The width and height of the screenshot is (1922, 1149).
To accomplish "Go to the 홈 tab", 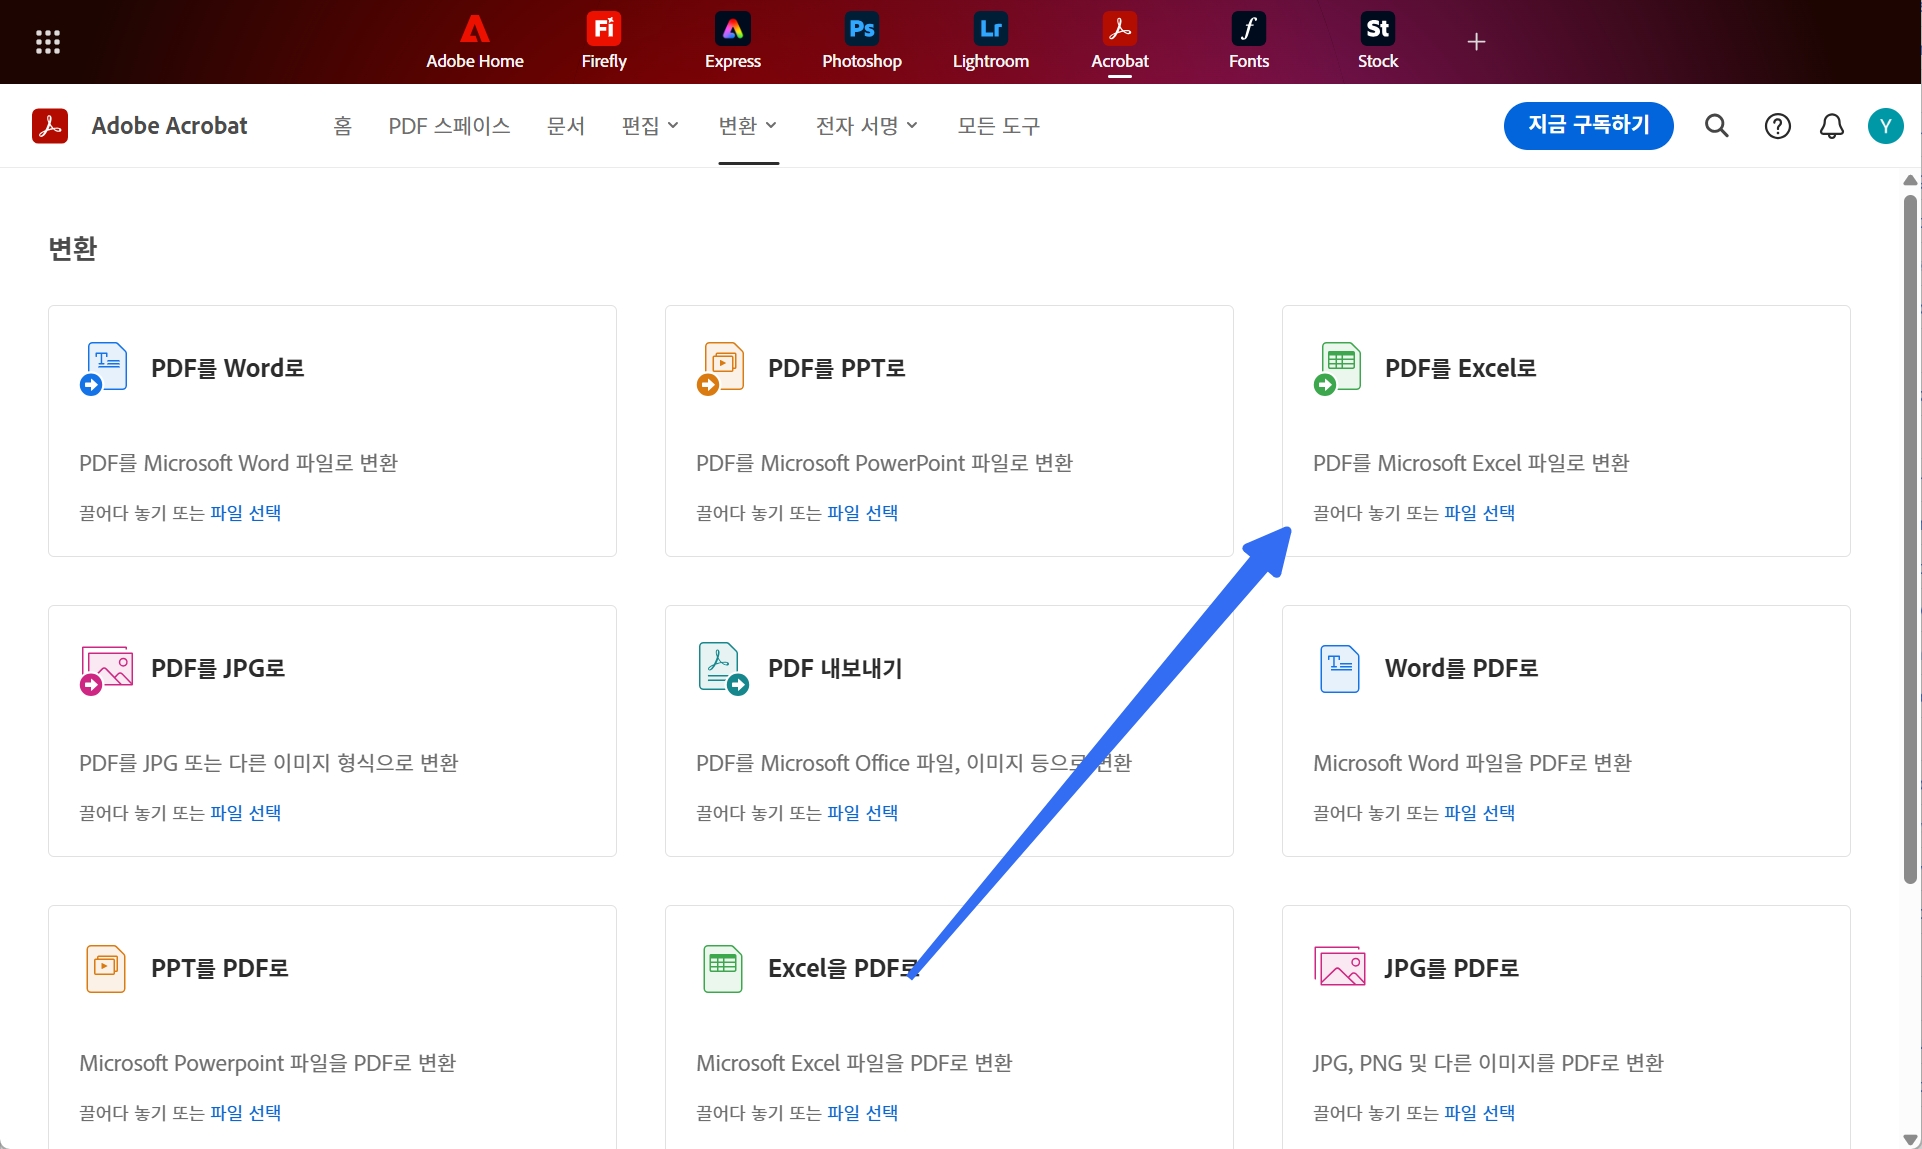I will coord(342,126).
